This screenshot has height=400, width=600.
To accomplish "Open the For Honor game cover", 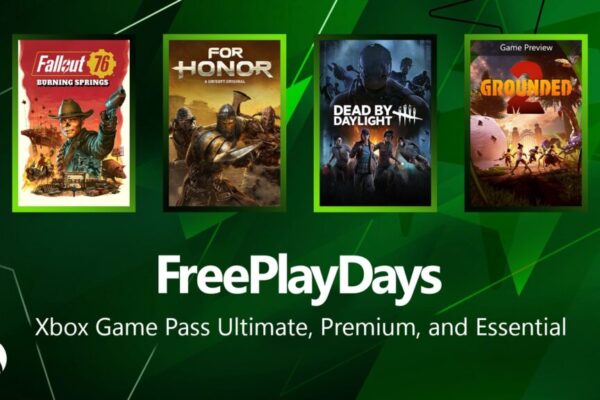I will click(x=225, y=123).
